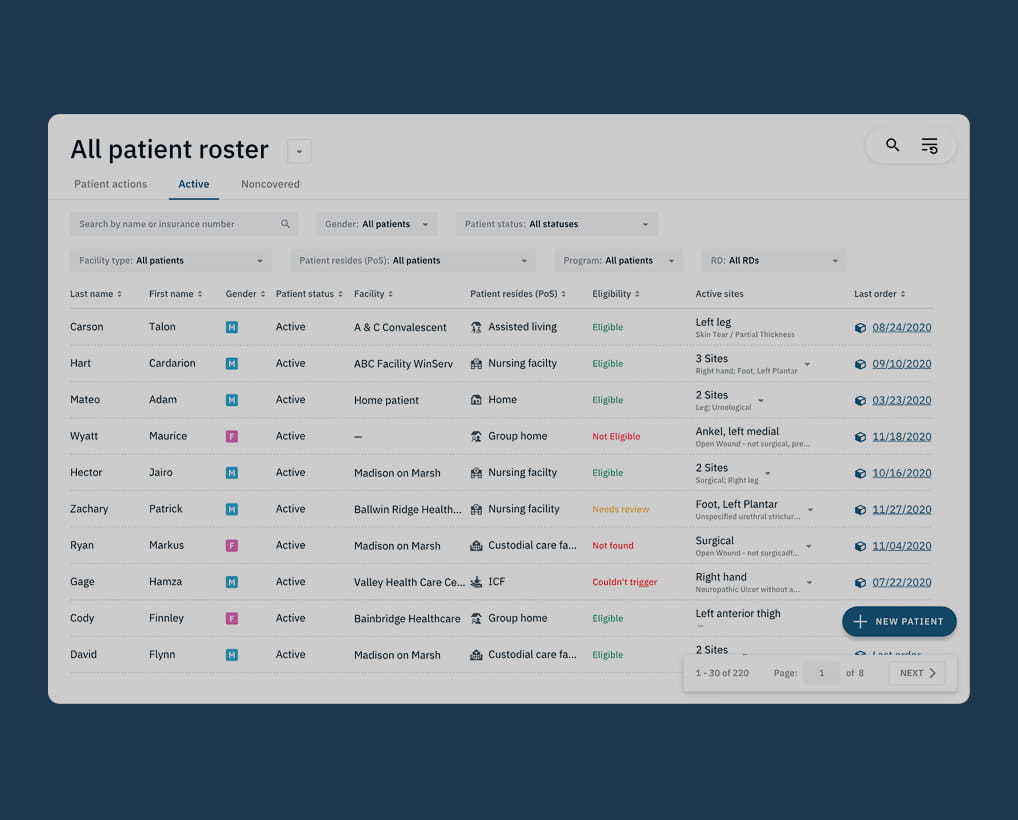This screenshot has height=820, width=1018.
Task: Expand 3 Sites list for Hart
Action: [807, 364]
